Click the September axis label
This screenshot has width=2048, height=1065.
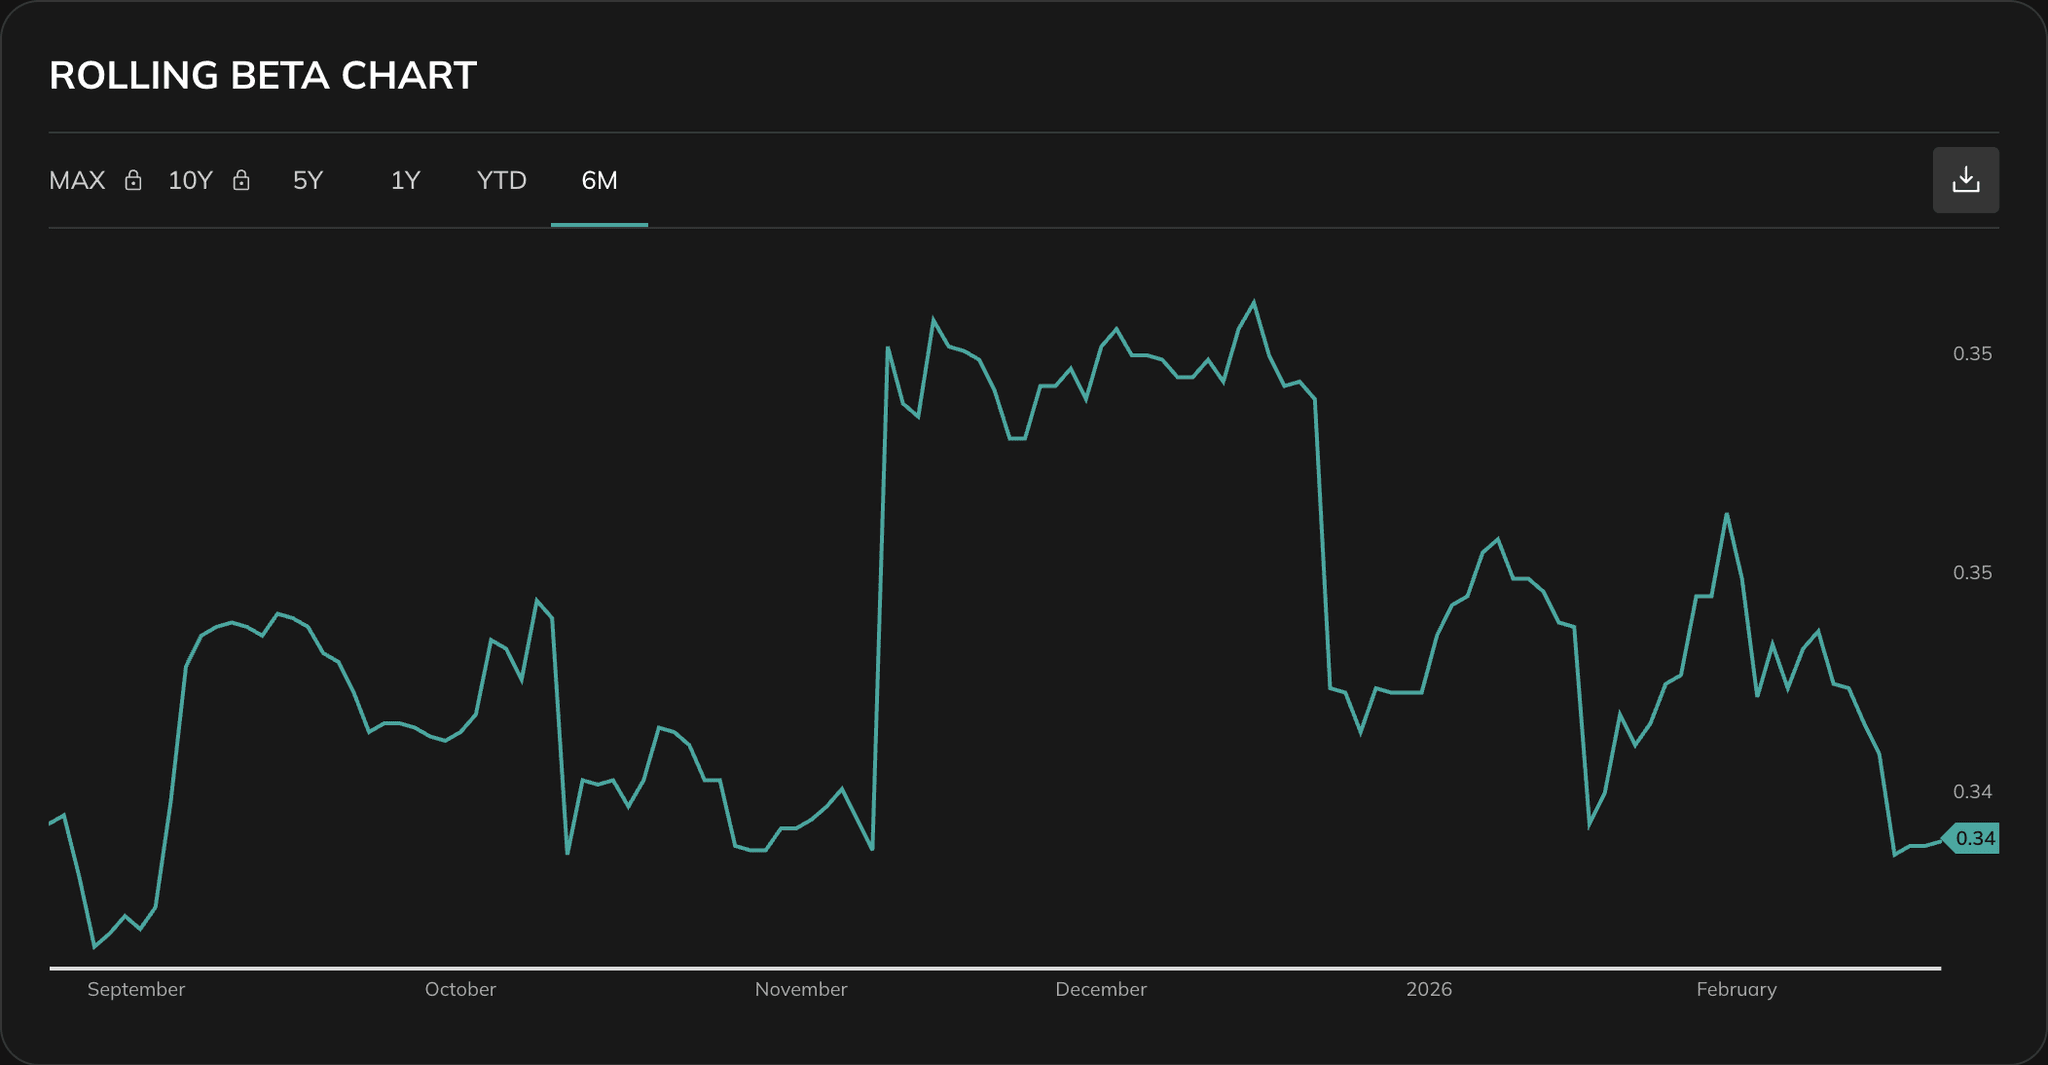pos(137,989)
